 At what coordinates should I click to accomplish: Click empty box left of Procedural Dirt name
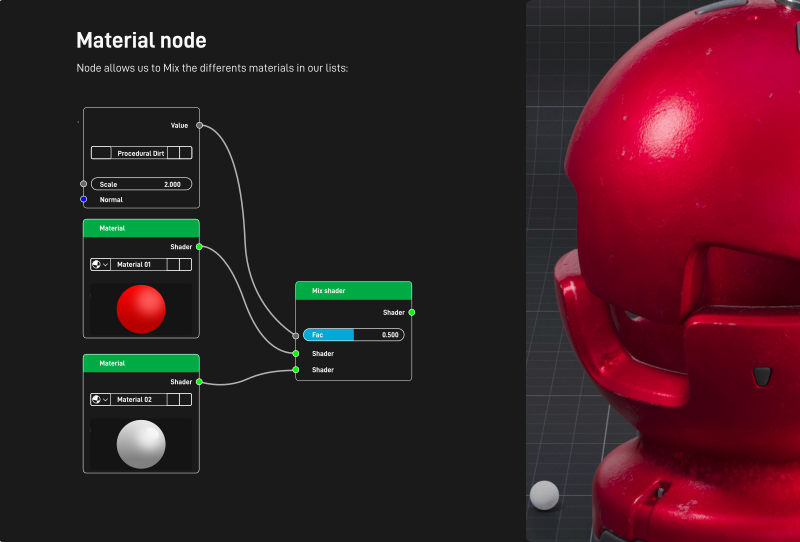click(101, 153)
